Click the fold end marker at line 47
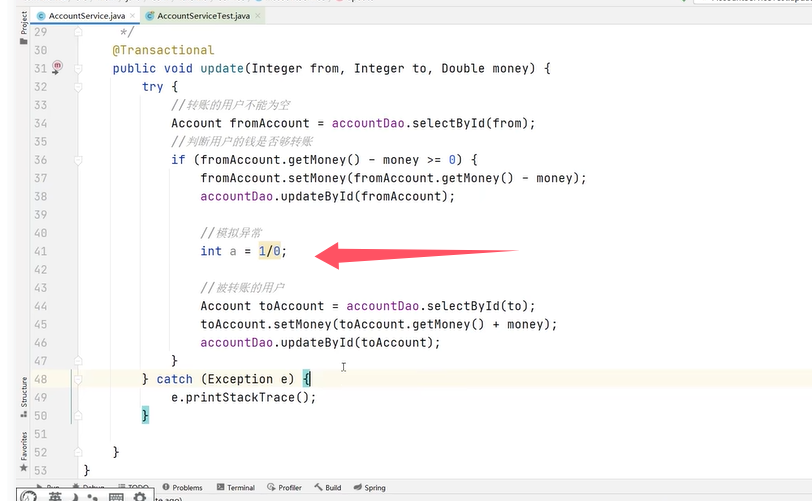 click(78, 361)
